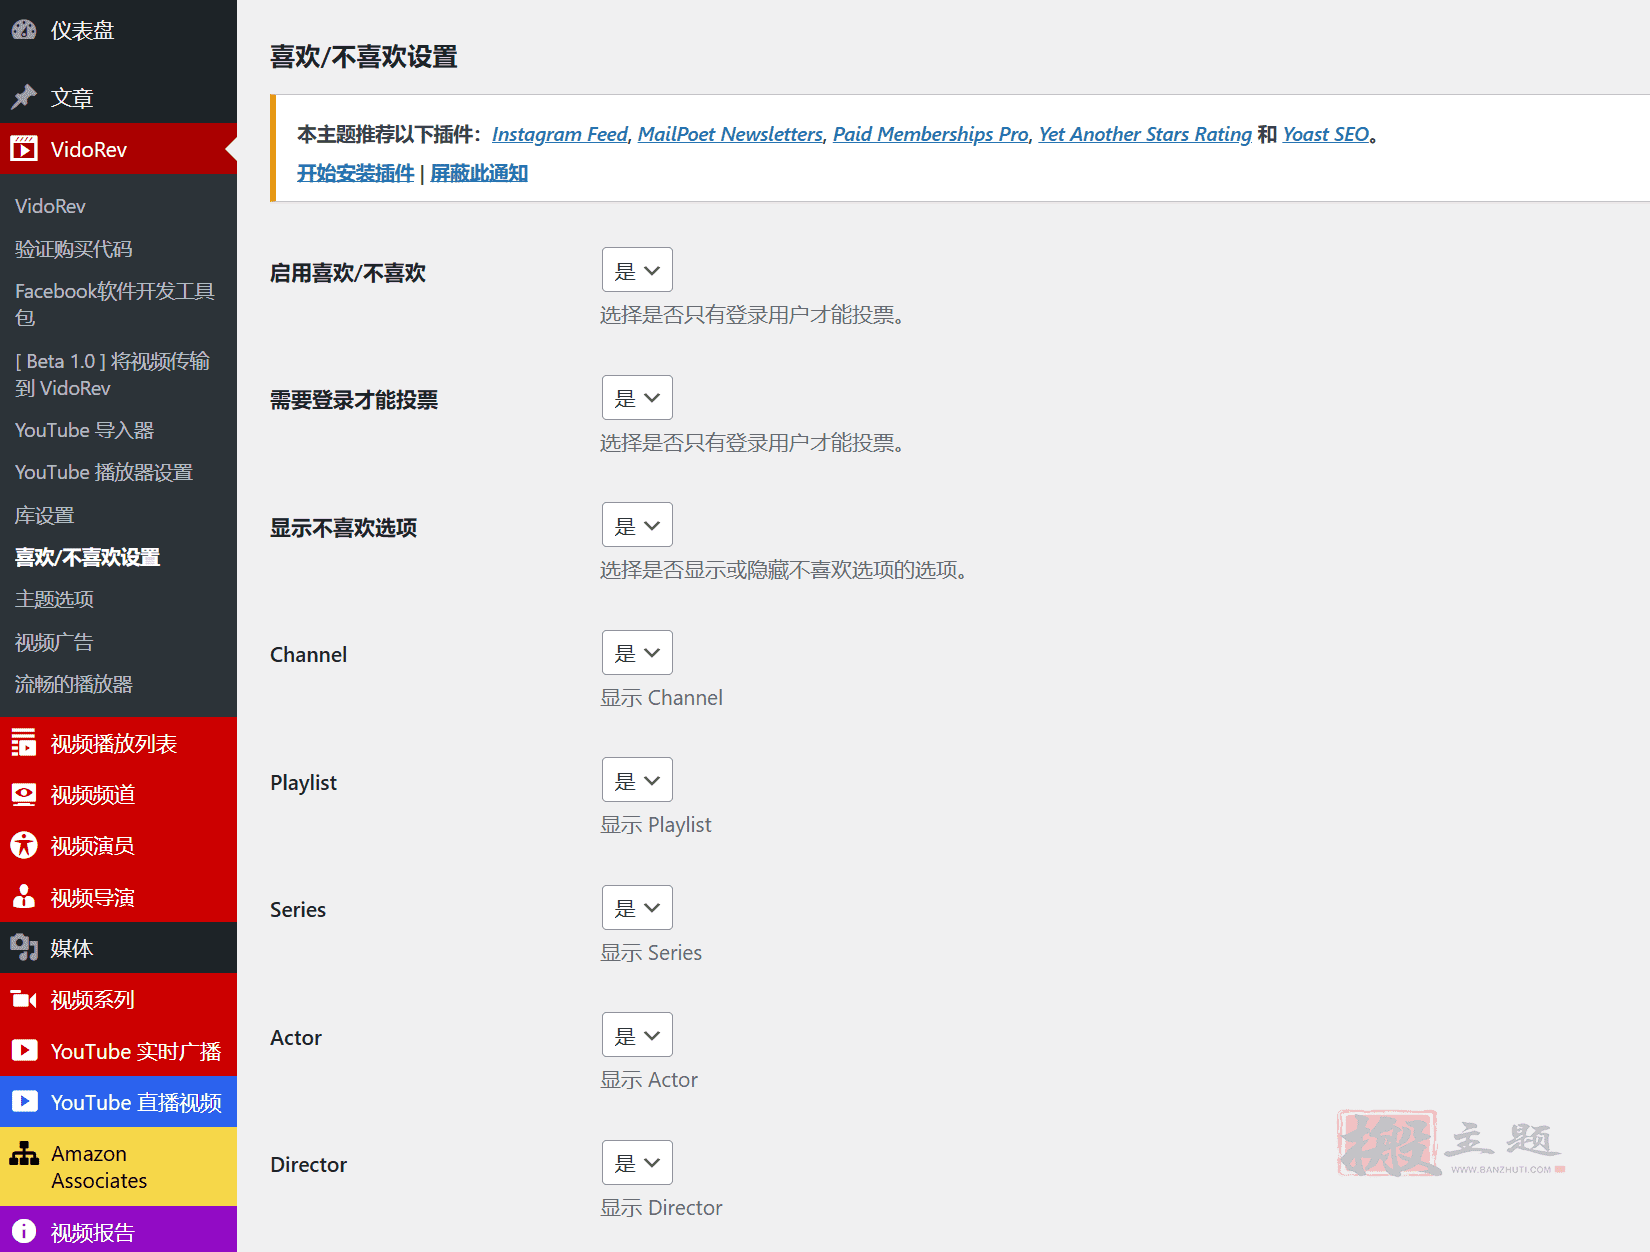This screenshot has width=1650, height=1252.
Task: Open 视频广告 submenu item
Action: point(54,642)
